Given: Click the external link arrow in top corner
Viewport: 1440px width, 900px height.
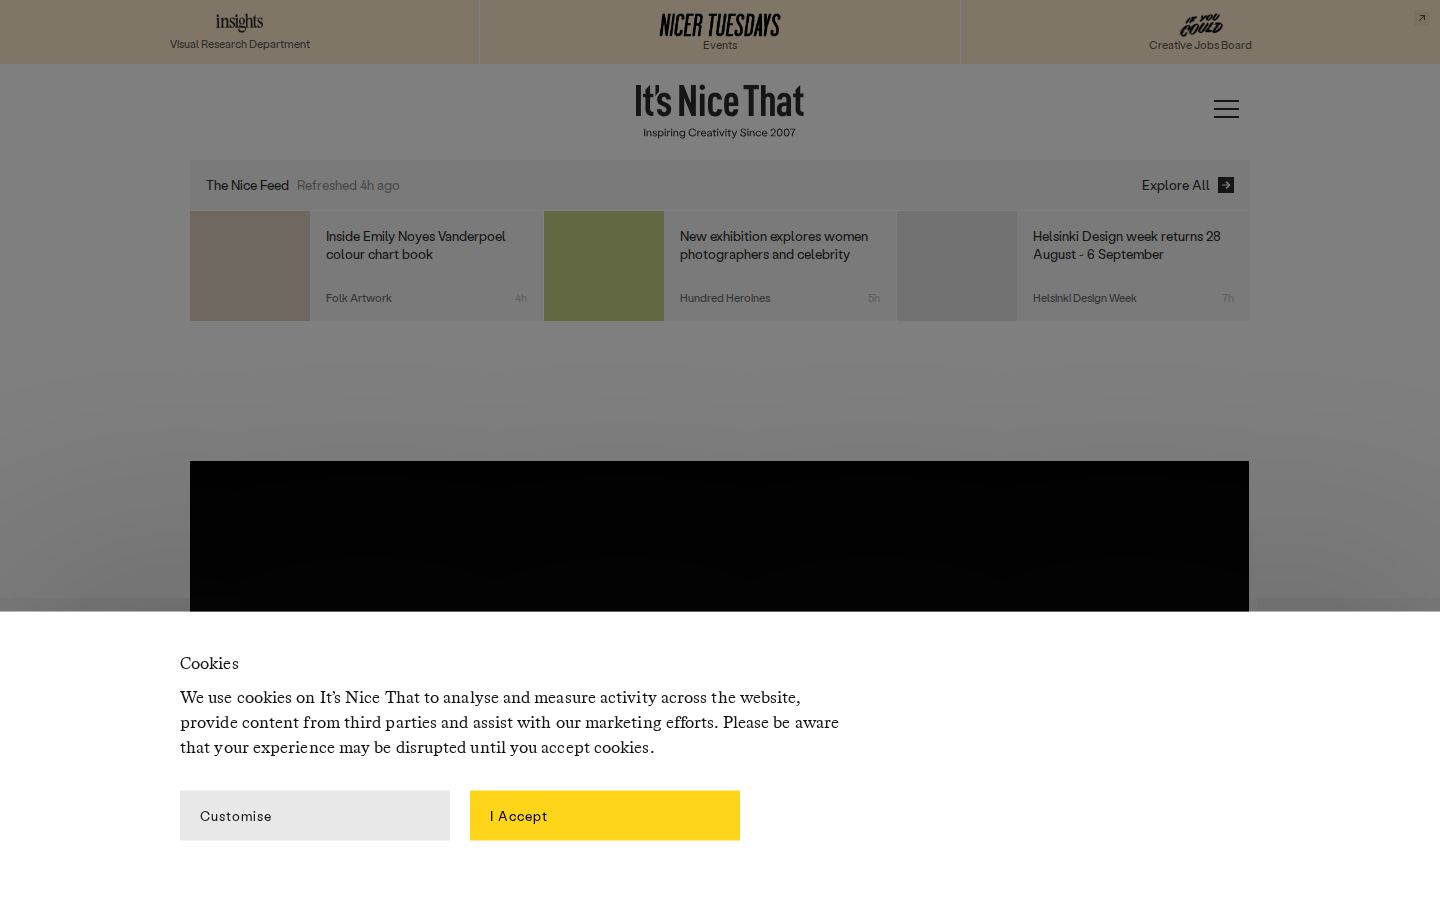Looking at the screenshot, I should [x=1421, y=18].
